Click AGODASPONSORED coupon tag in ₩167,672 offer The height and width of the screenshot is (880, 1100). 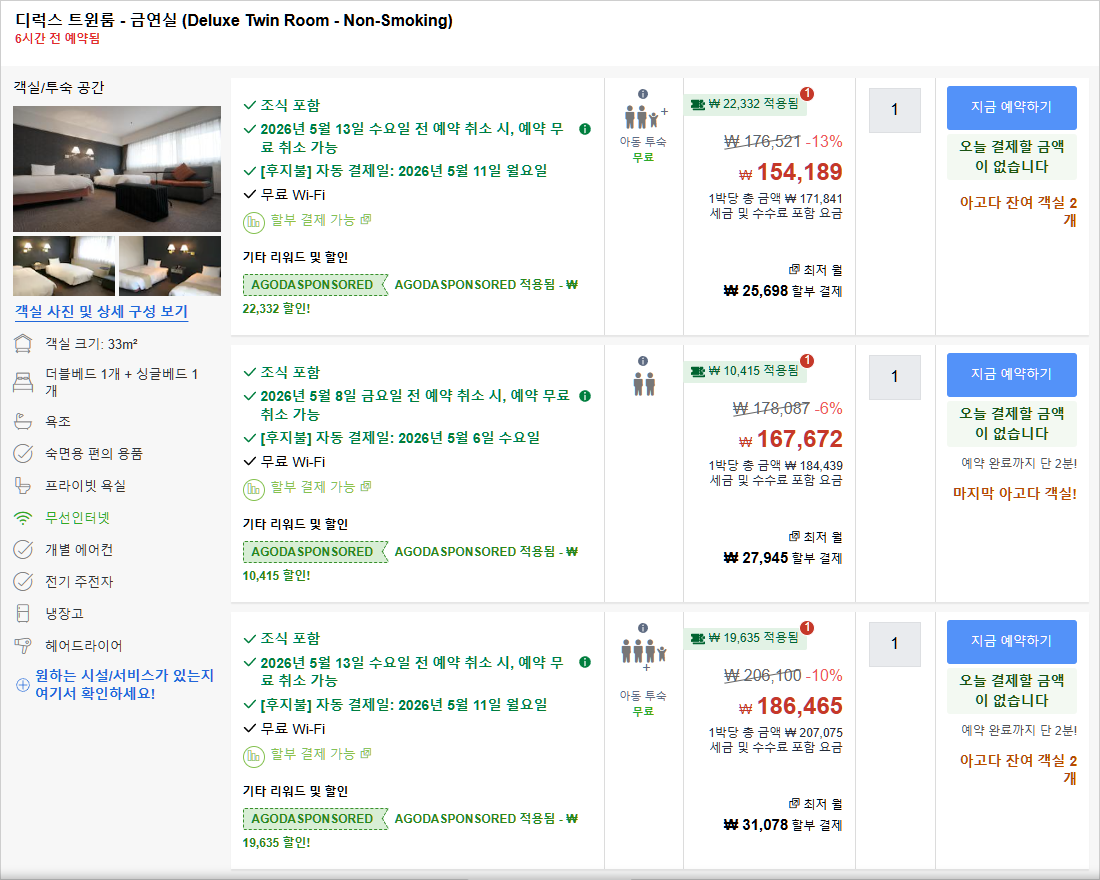click(314, 552)
